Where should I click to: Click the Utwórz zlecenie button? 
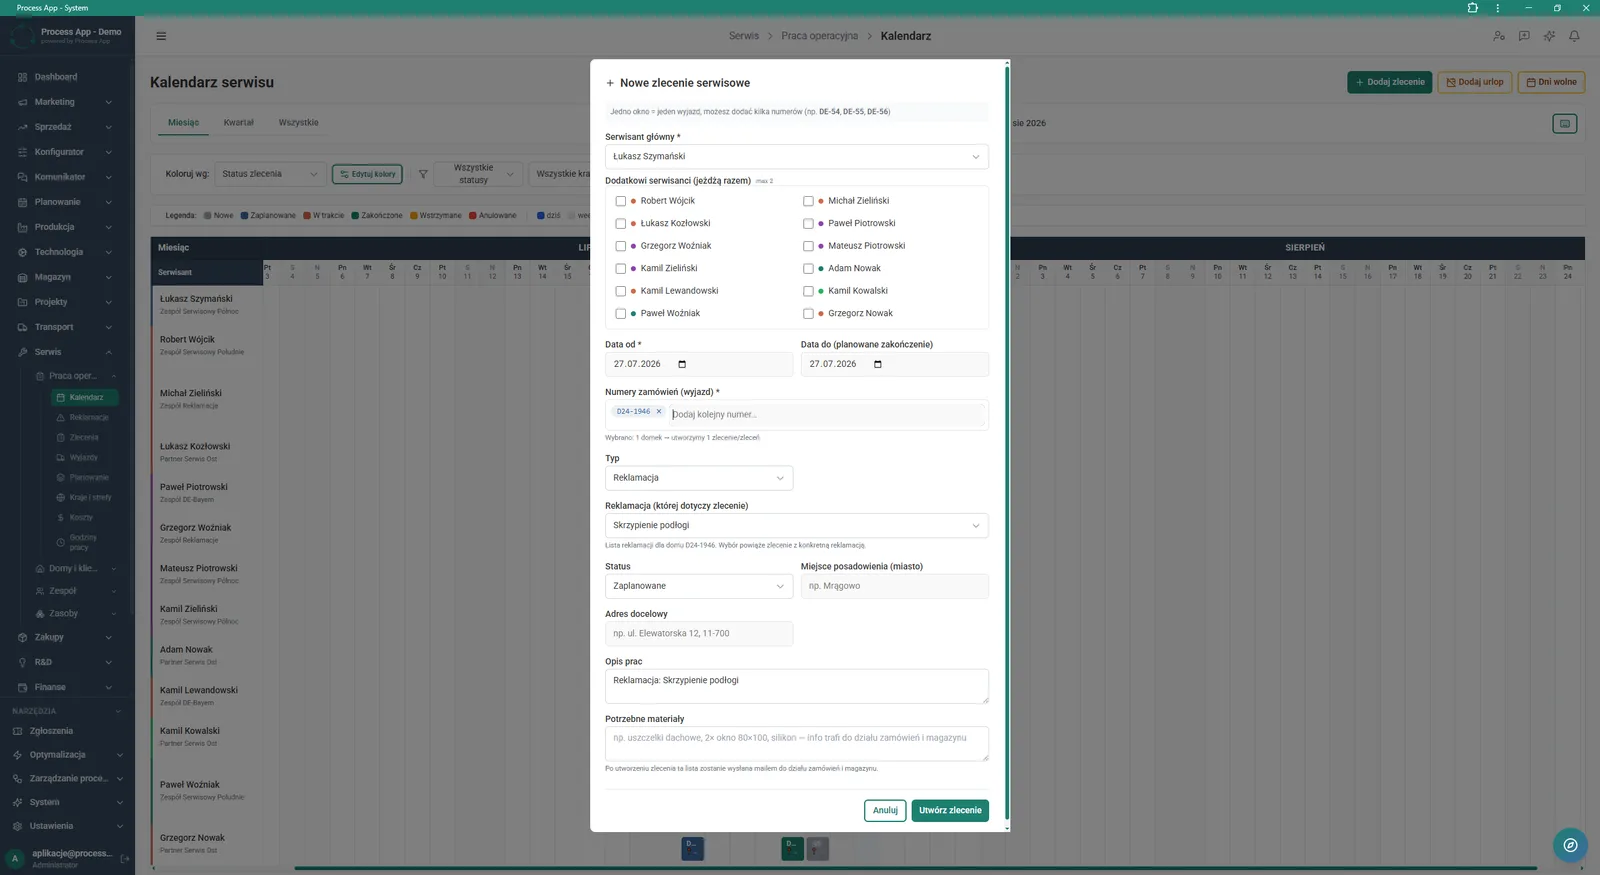click(x=950, y=811)
